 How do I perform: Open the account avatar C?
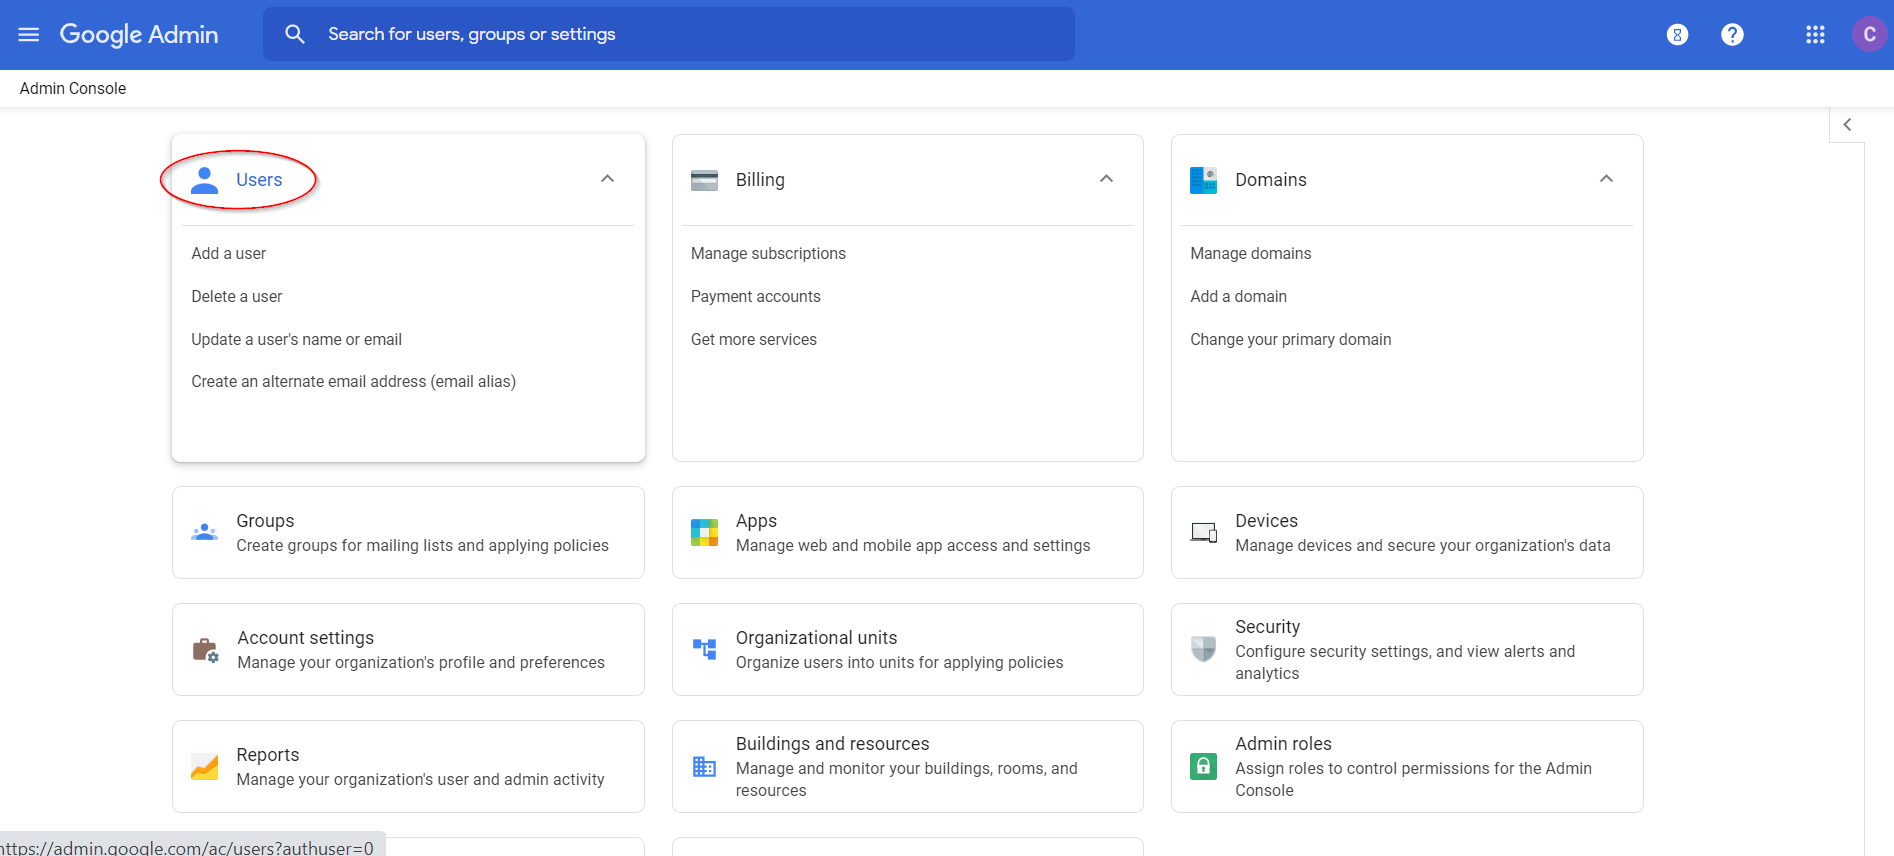coord(1869,34)
